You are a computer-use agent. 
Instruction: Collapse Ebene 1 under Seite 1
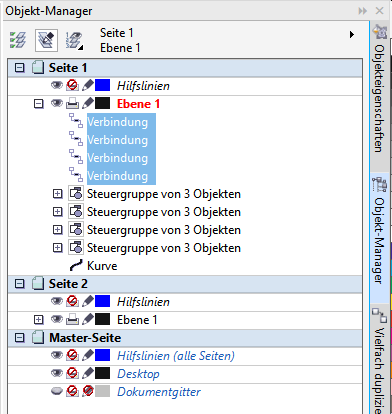click(39, 104)
